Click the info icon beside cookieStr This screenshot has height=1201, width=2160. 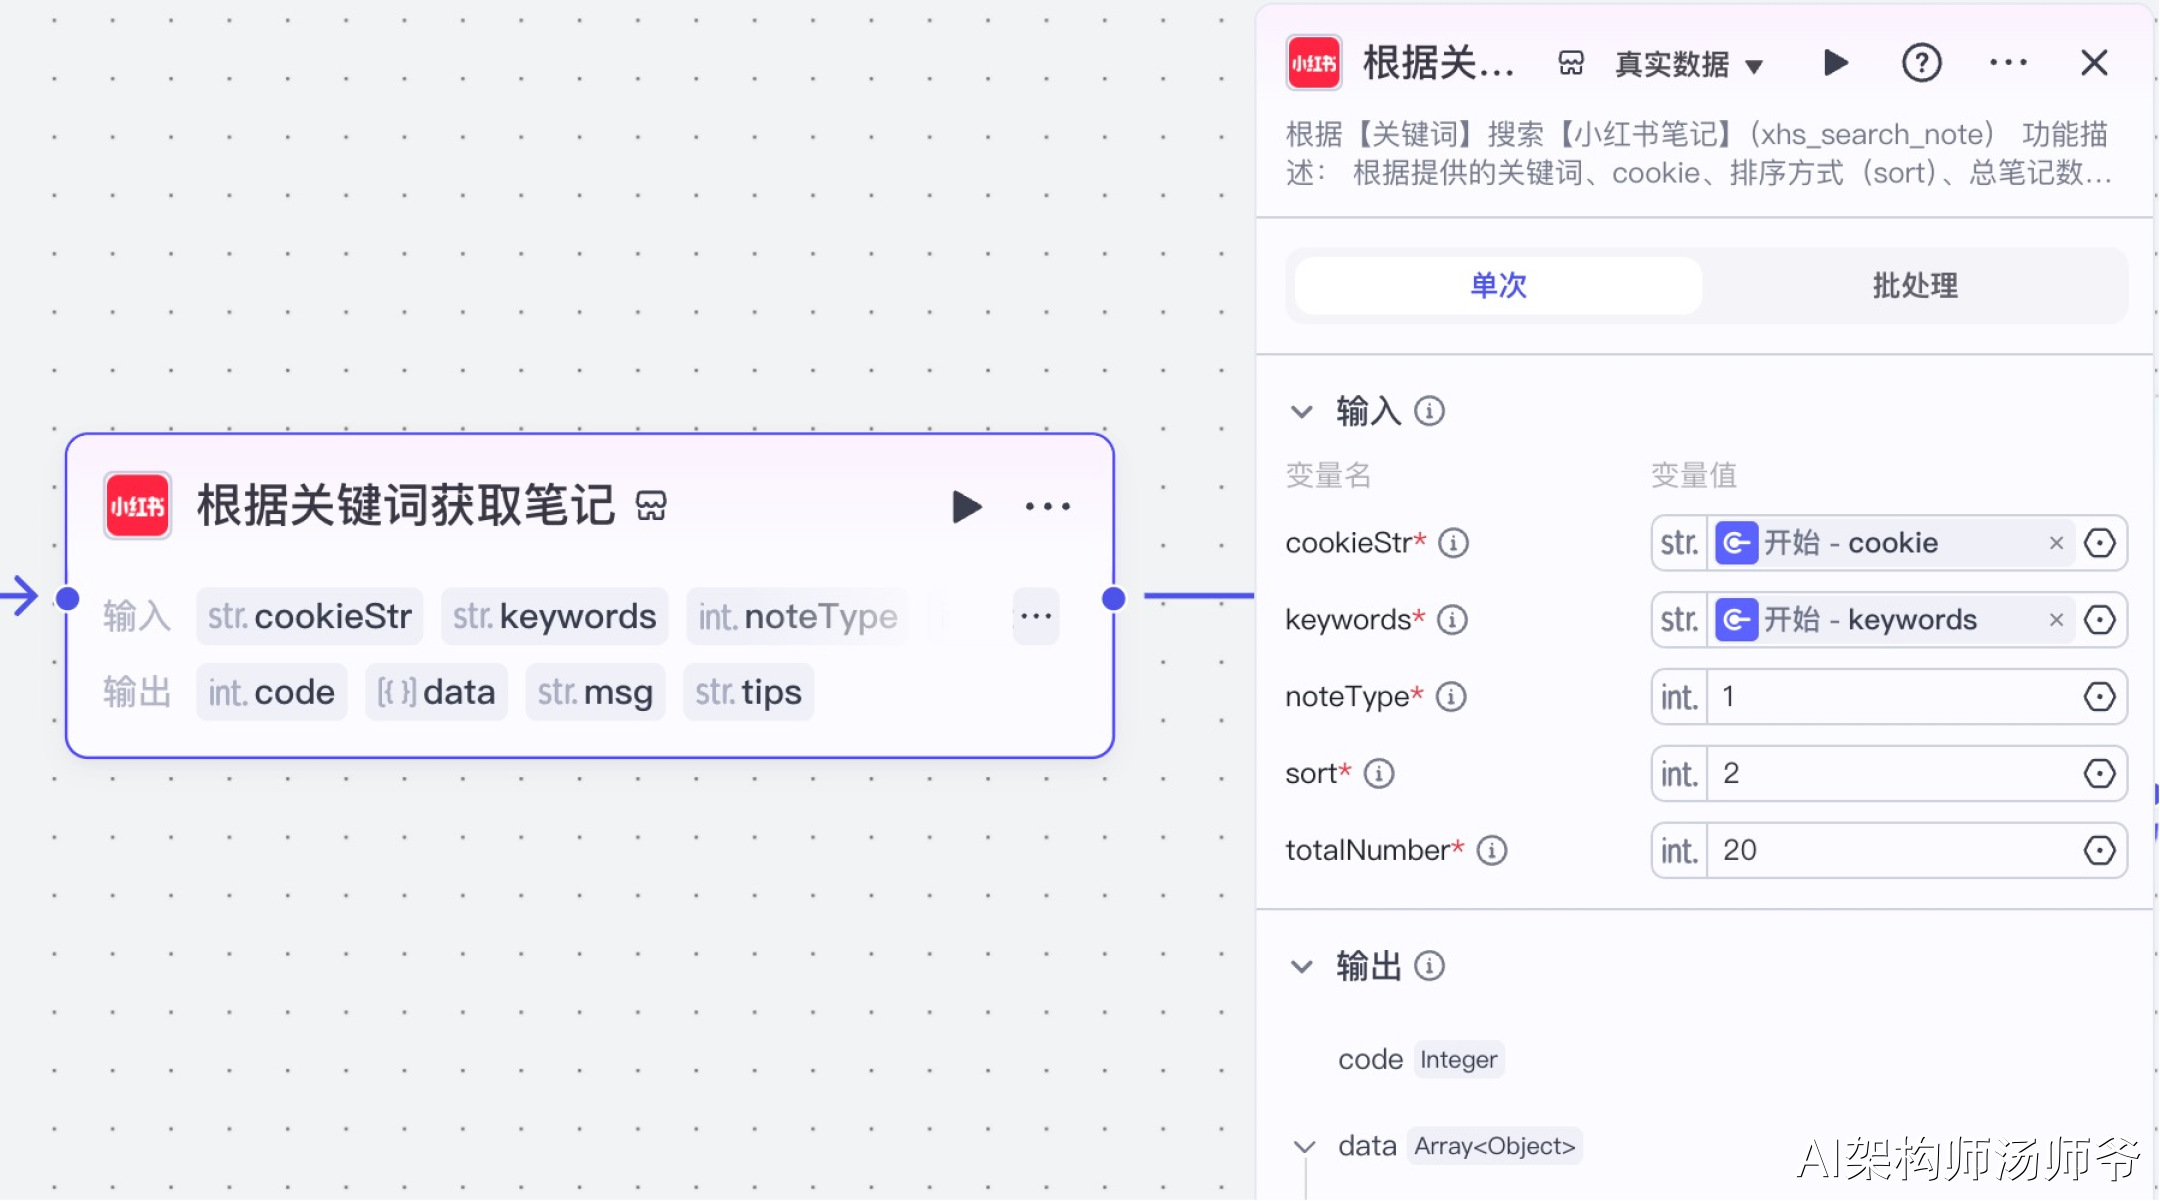click(1453, 543)
